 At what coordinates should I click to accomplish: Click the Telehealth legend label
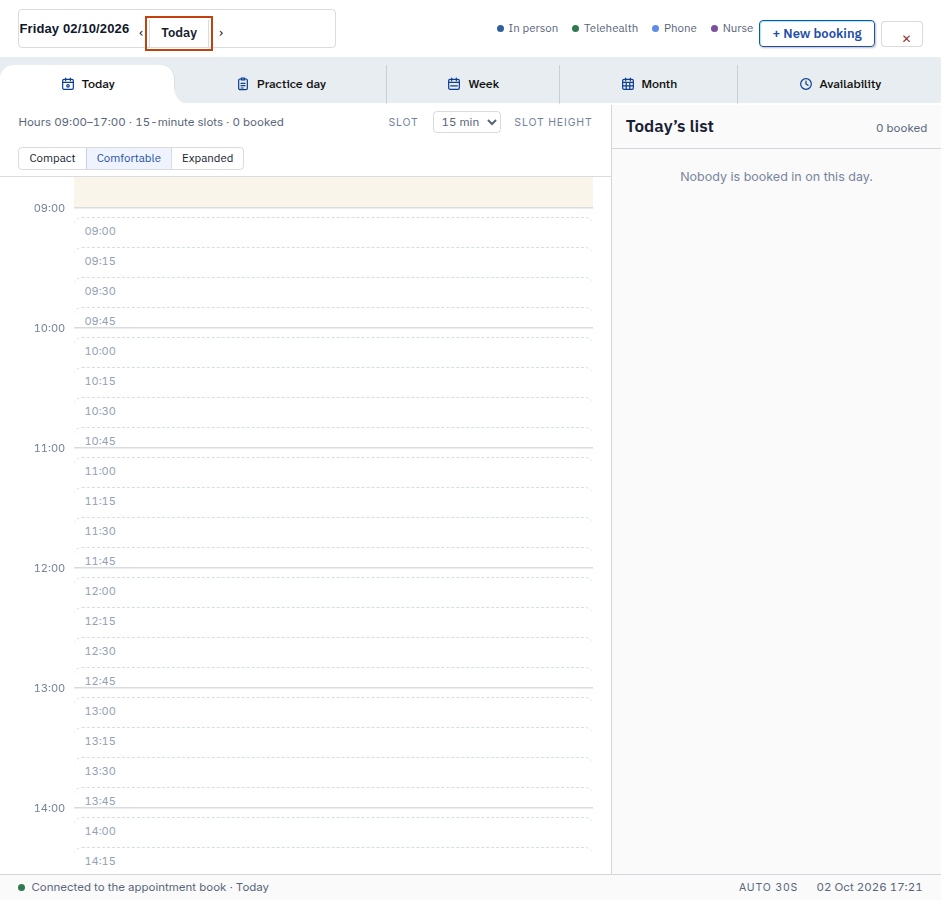coord(611,28)
